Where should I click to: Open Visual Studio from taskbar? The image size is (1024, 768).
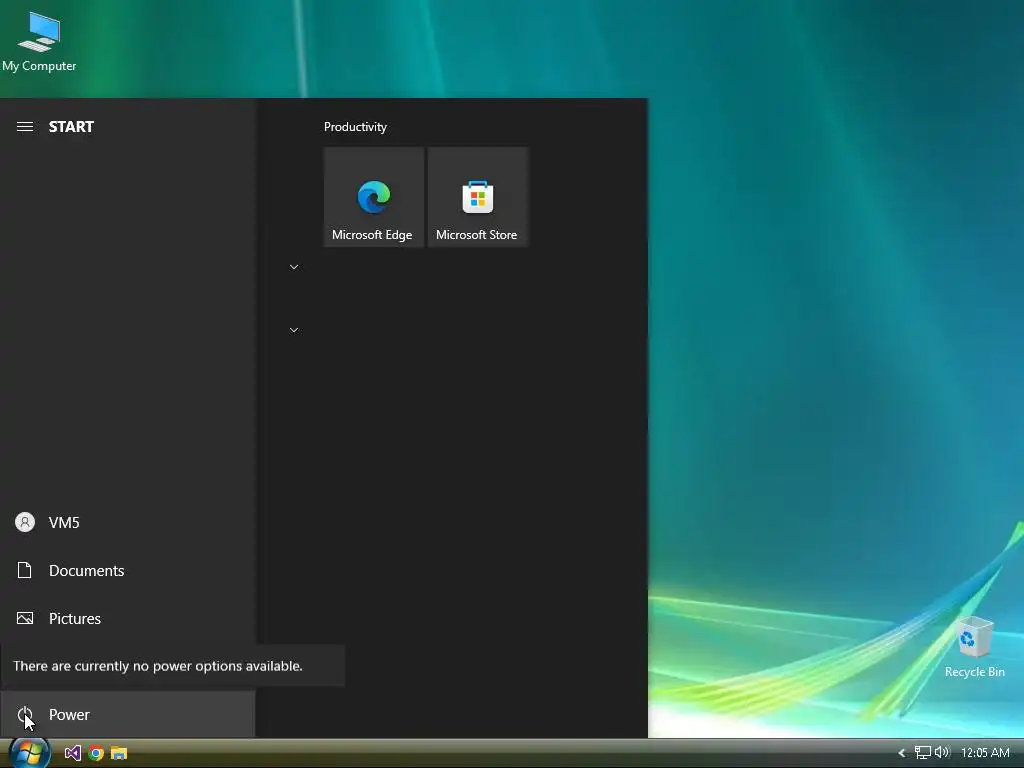[72, 753]
